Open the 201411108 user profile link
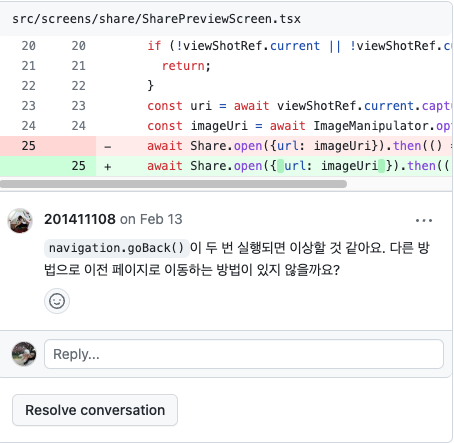Viewport: 454px width, 443px height. (x=80, y=219)
